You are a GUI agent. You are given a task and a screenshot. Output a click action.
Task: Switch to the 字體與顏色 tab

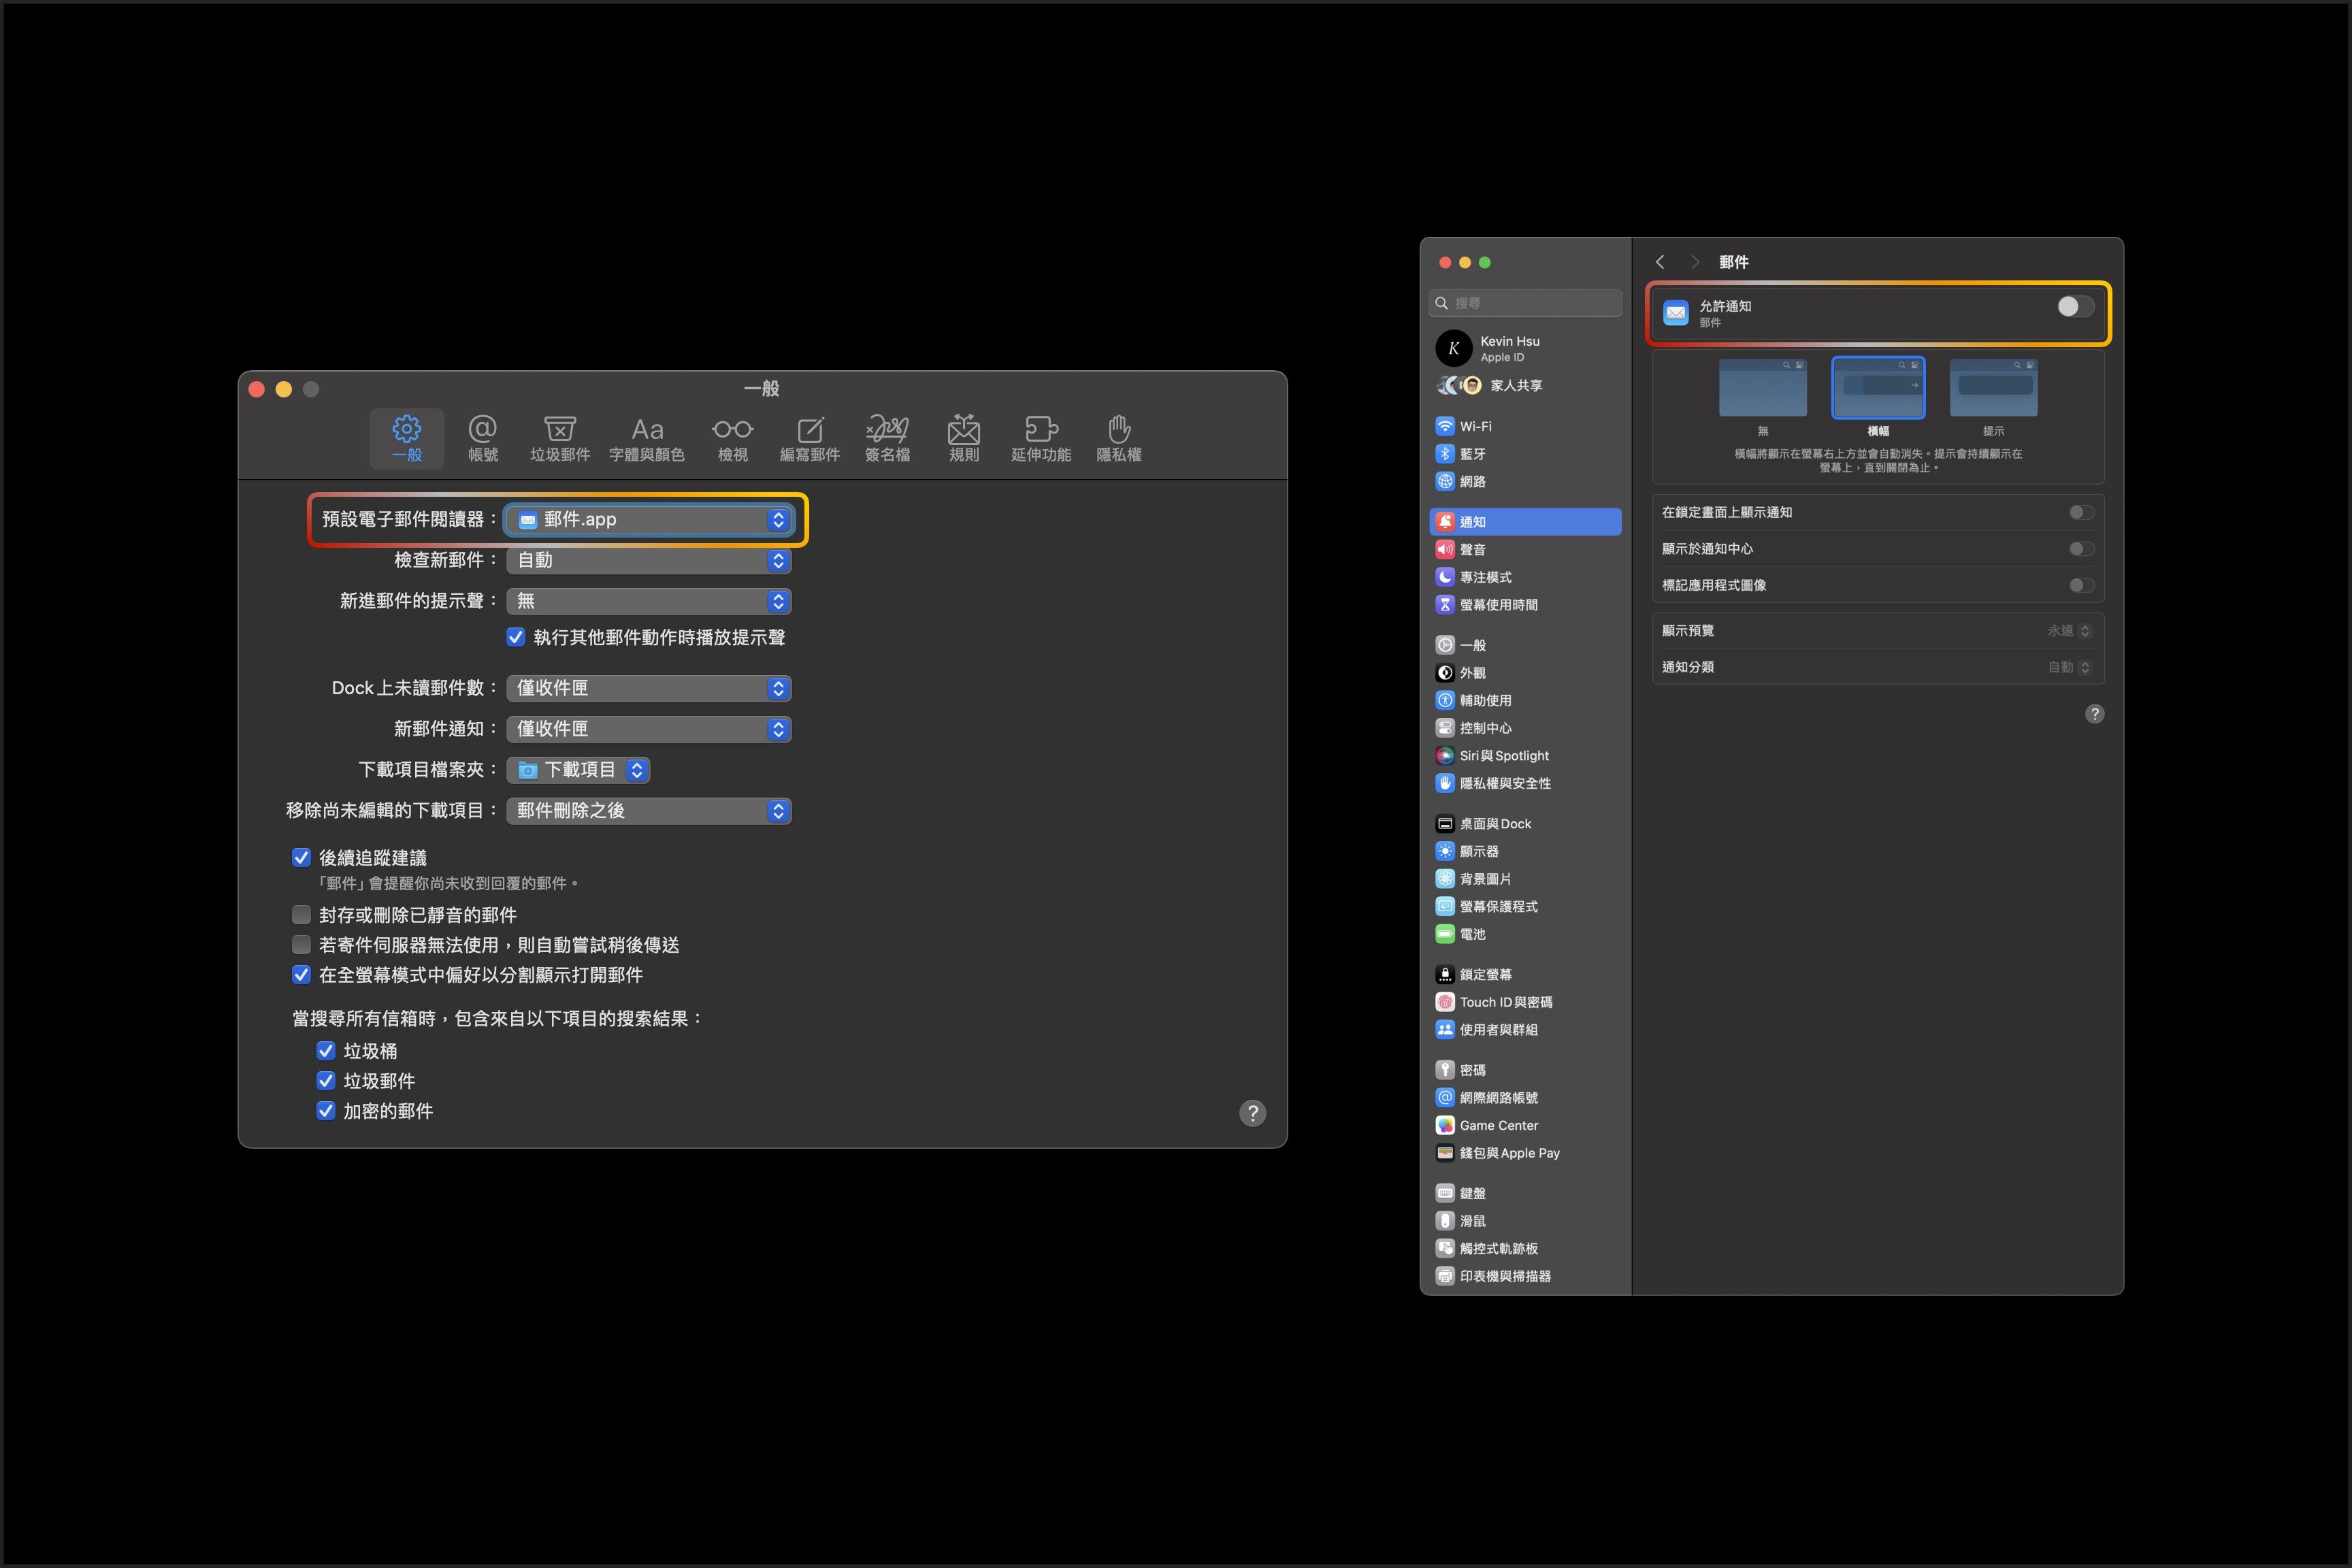[647, 438]
